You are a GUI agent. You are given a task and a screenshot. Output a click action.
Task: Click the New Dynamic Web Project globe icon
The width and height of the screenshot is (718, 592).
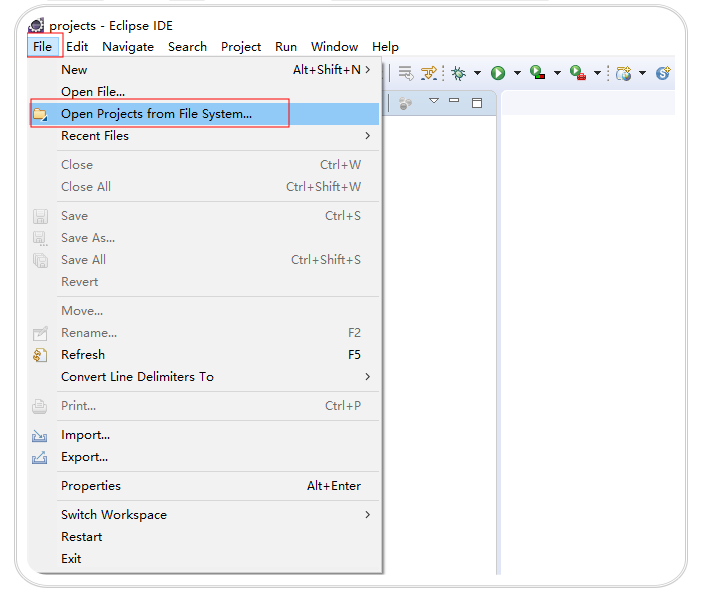(623, 73)
